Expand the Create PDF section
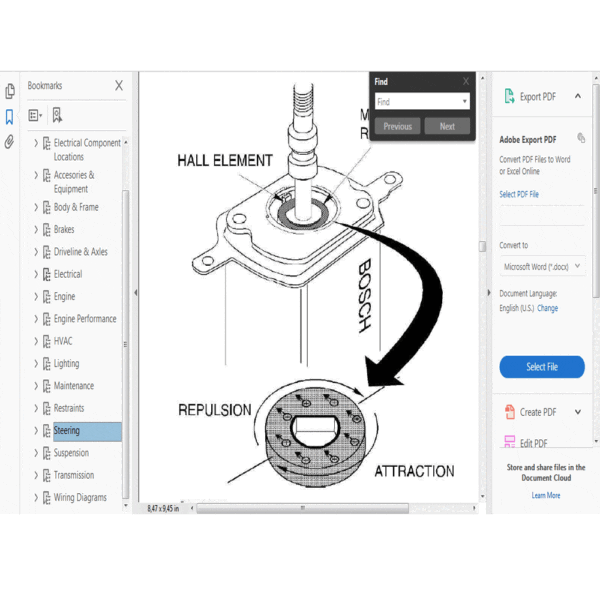The height and width of the screenshot is (600, 600). point(578,412)
